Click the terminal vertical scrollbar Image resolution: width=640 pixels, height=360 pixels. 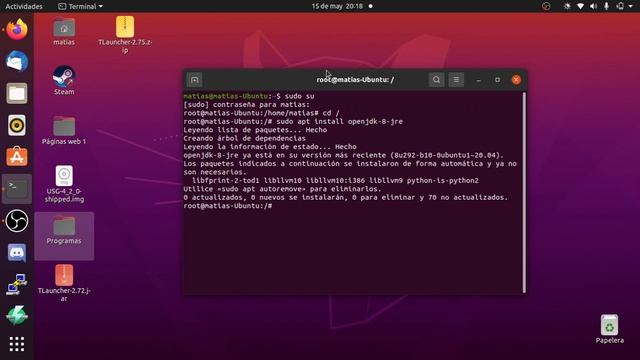524,192
